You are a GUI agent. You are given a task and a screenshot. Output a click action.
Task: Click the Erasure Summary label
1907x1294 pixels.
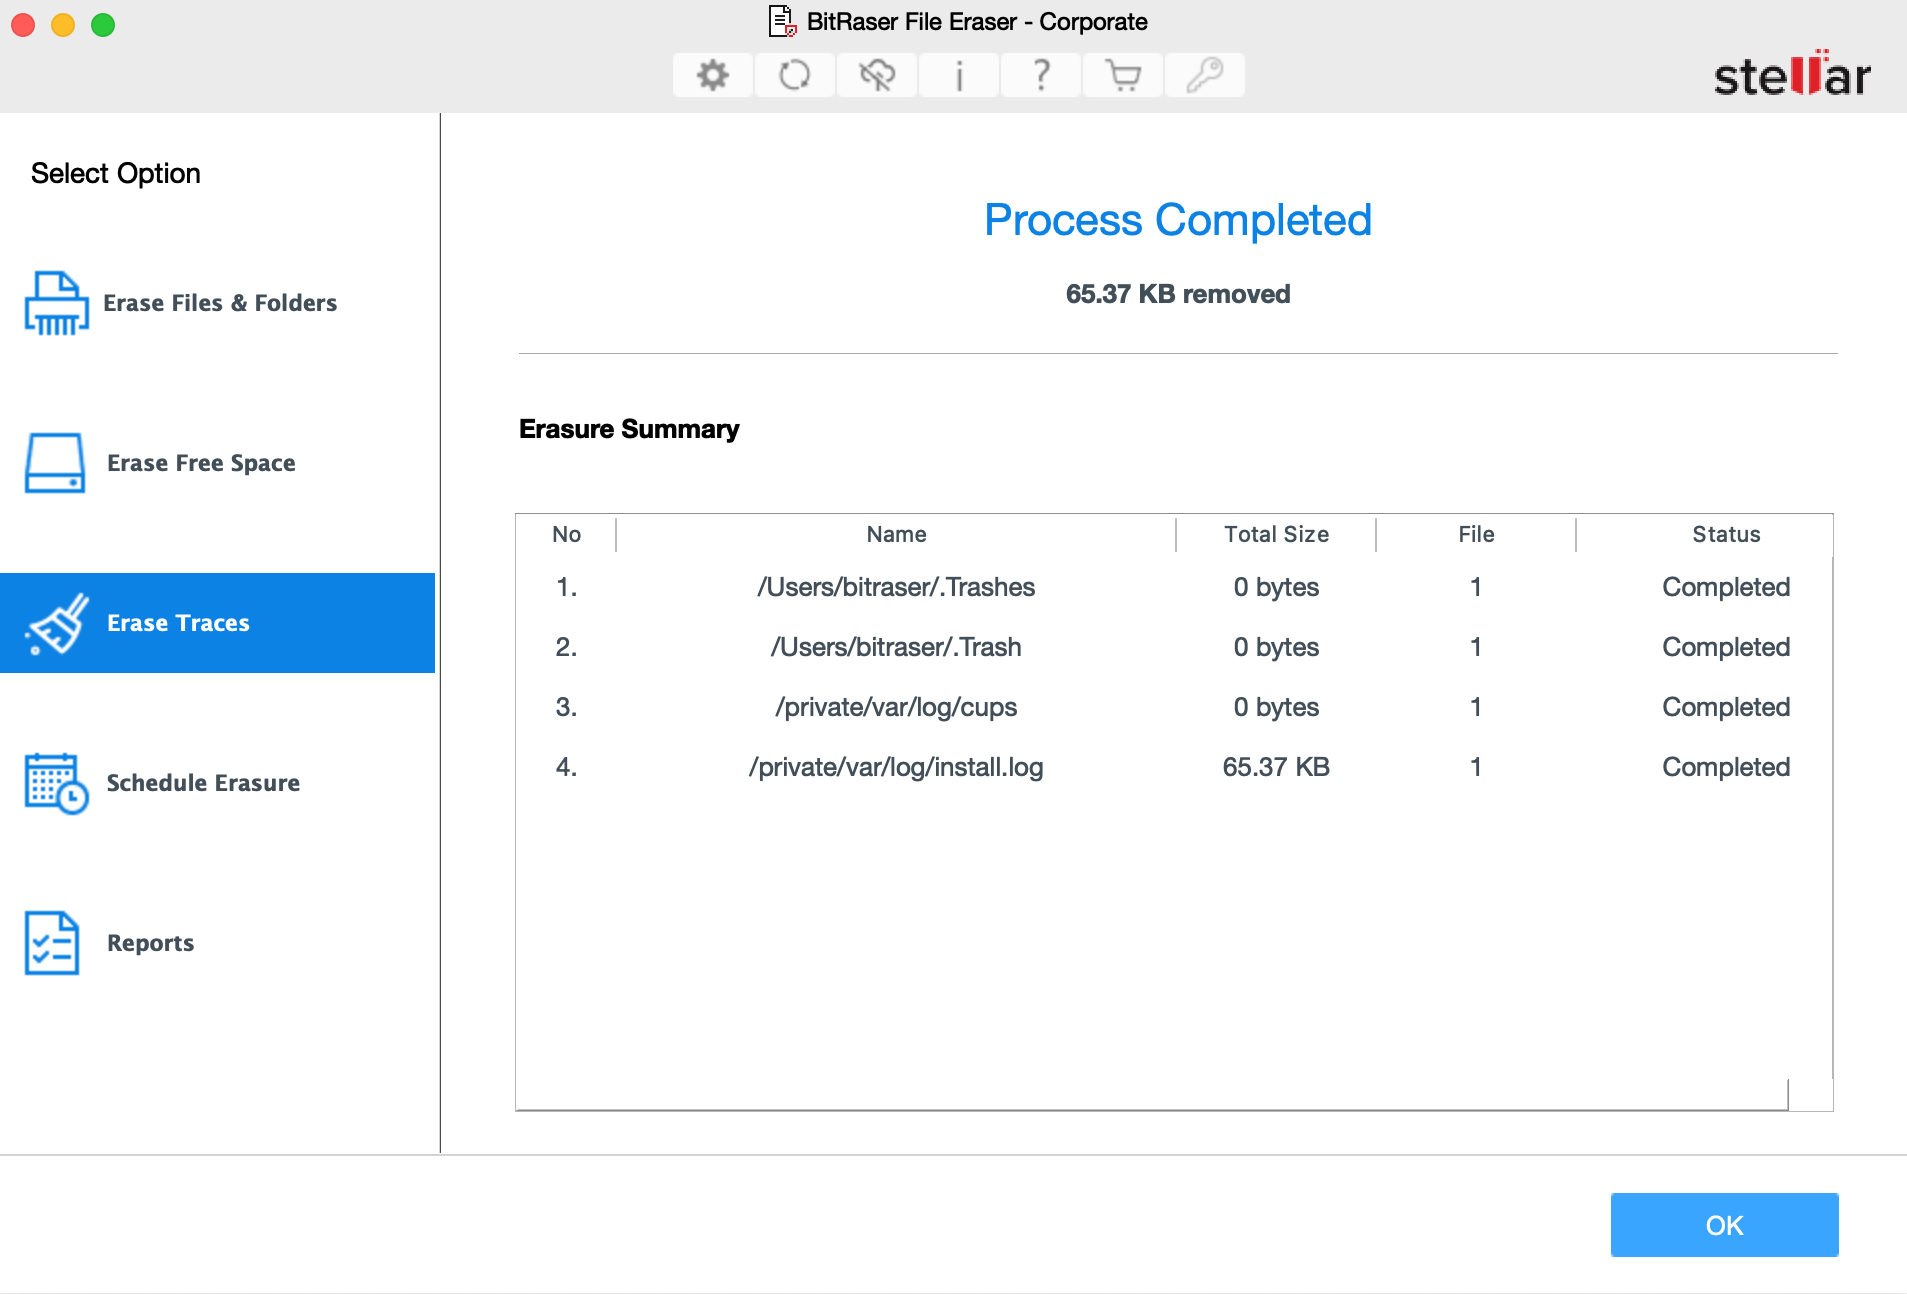coord(629,429)
